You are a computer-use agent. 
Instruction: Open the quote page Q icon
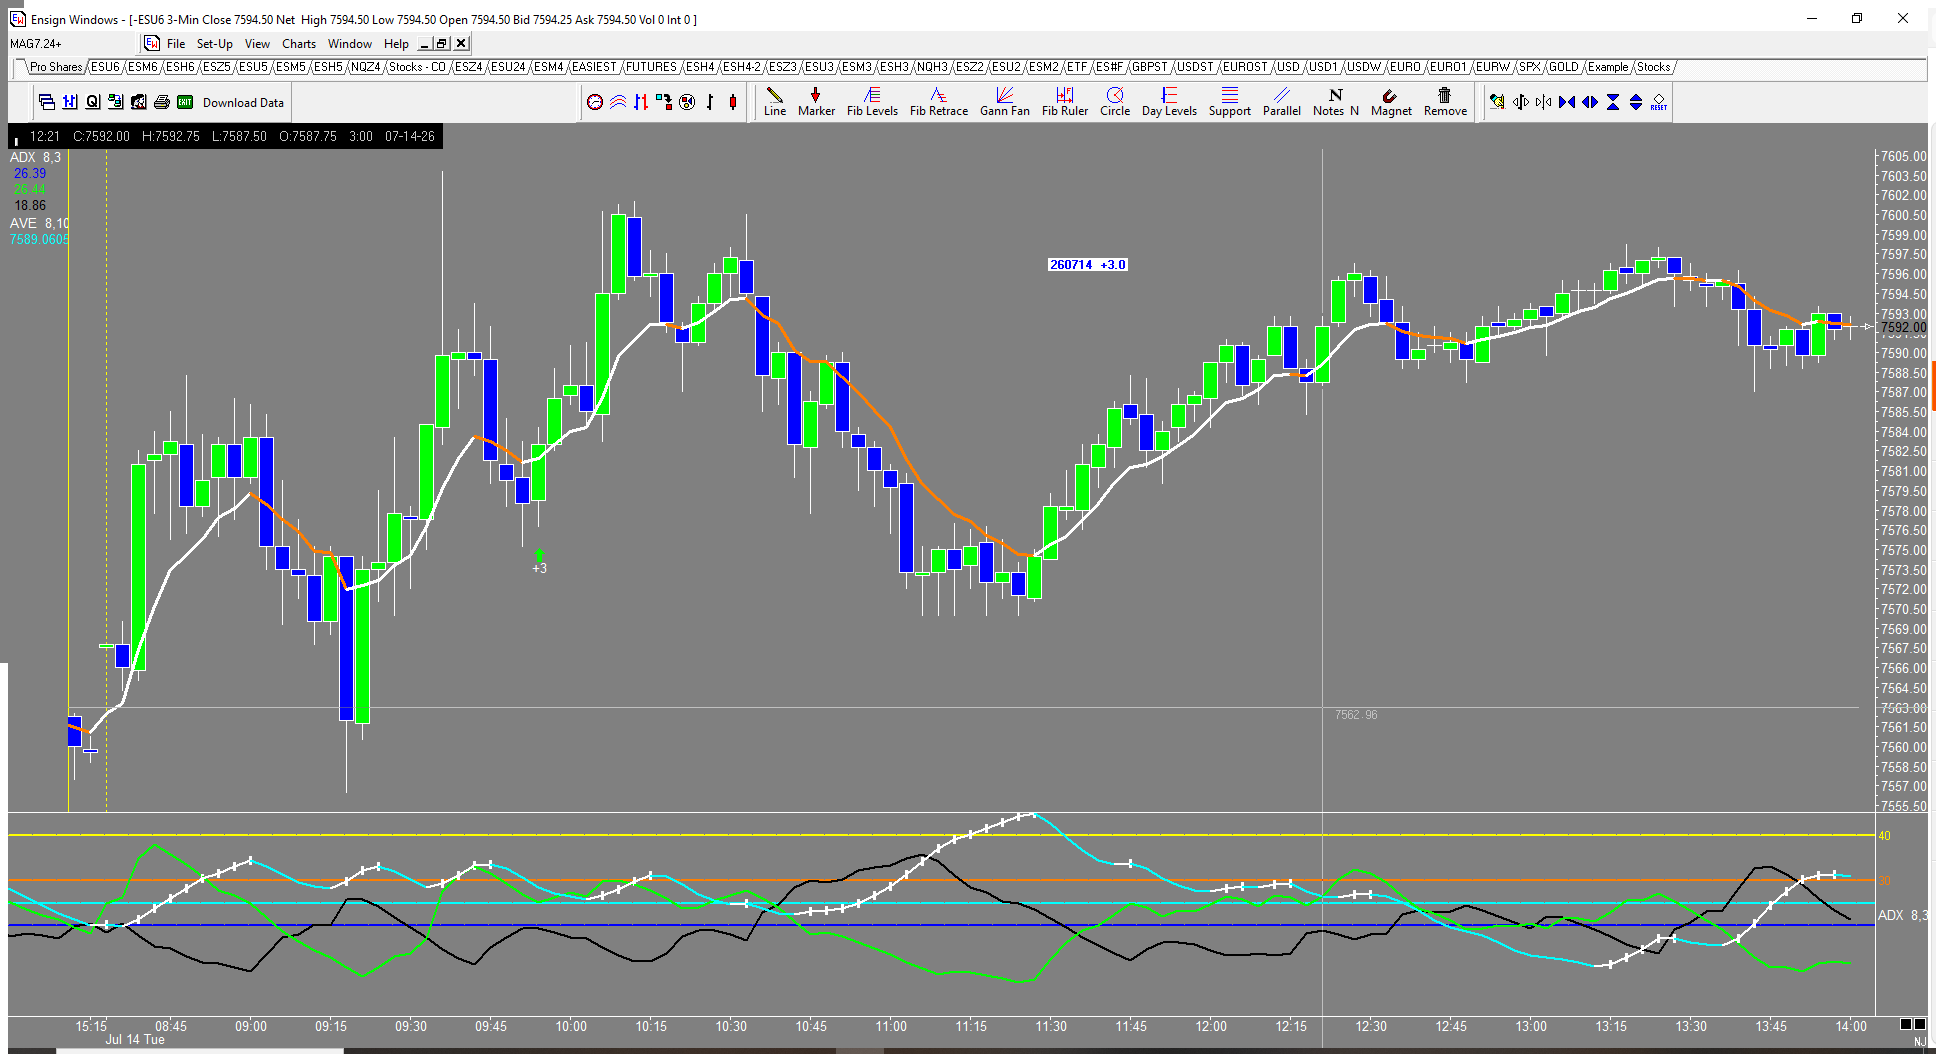(x=93, y=102)
